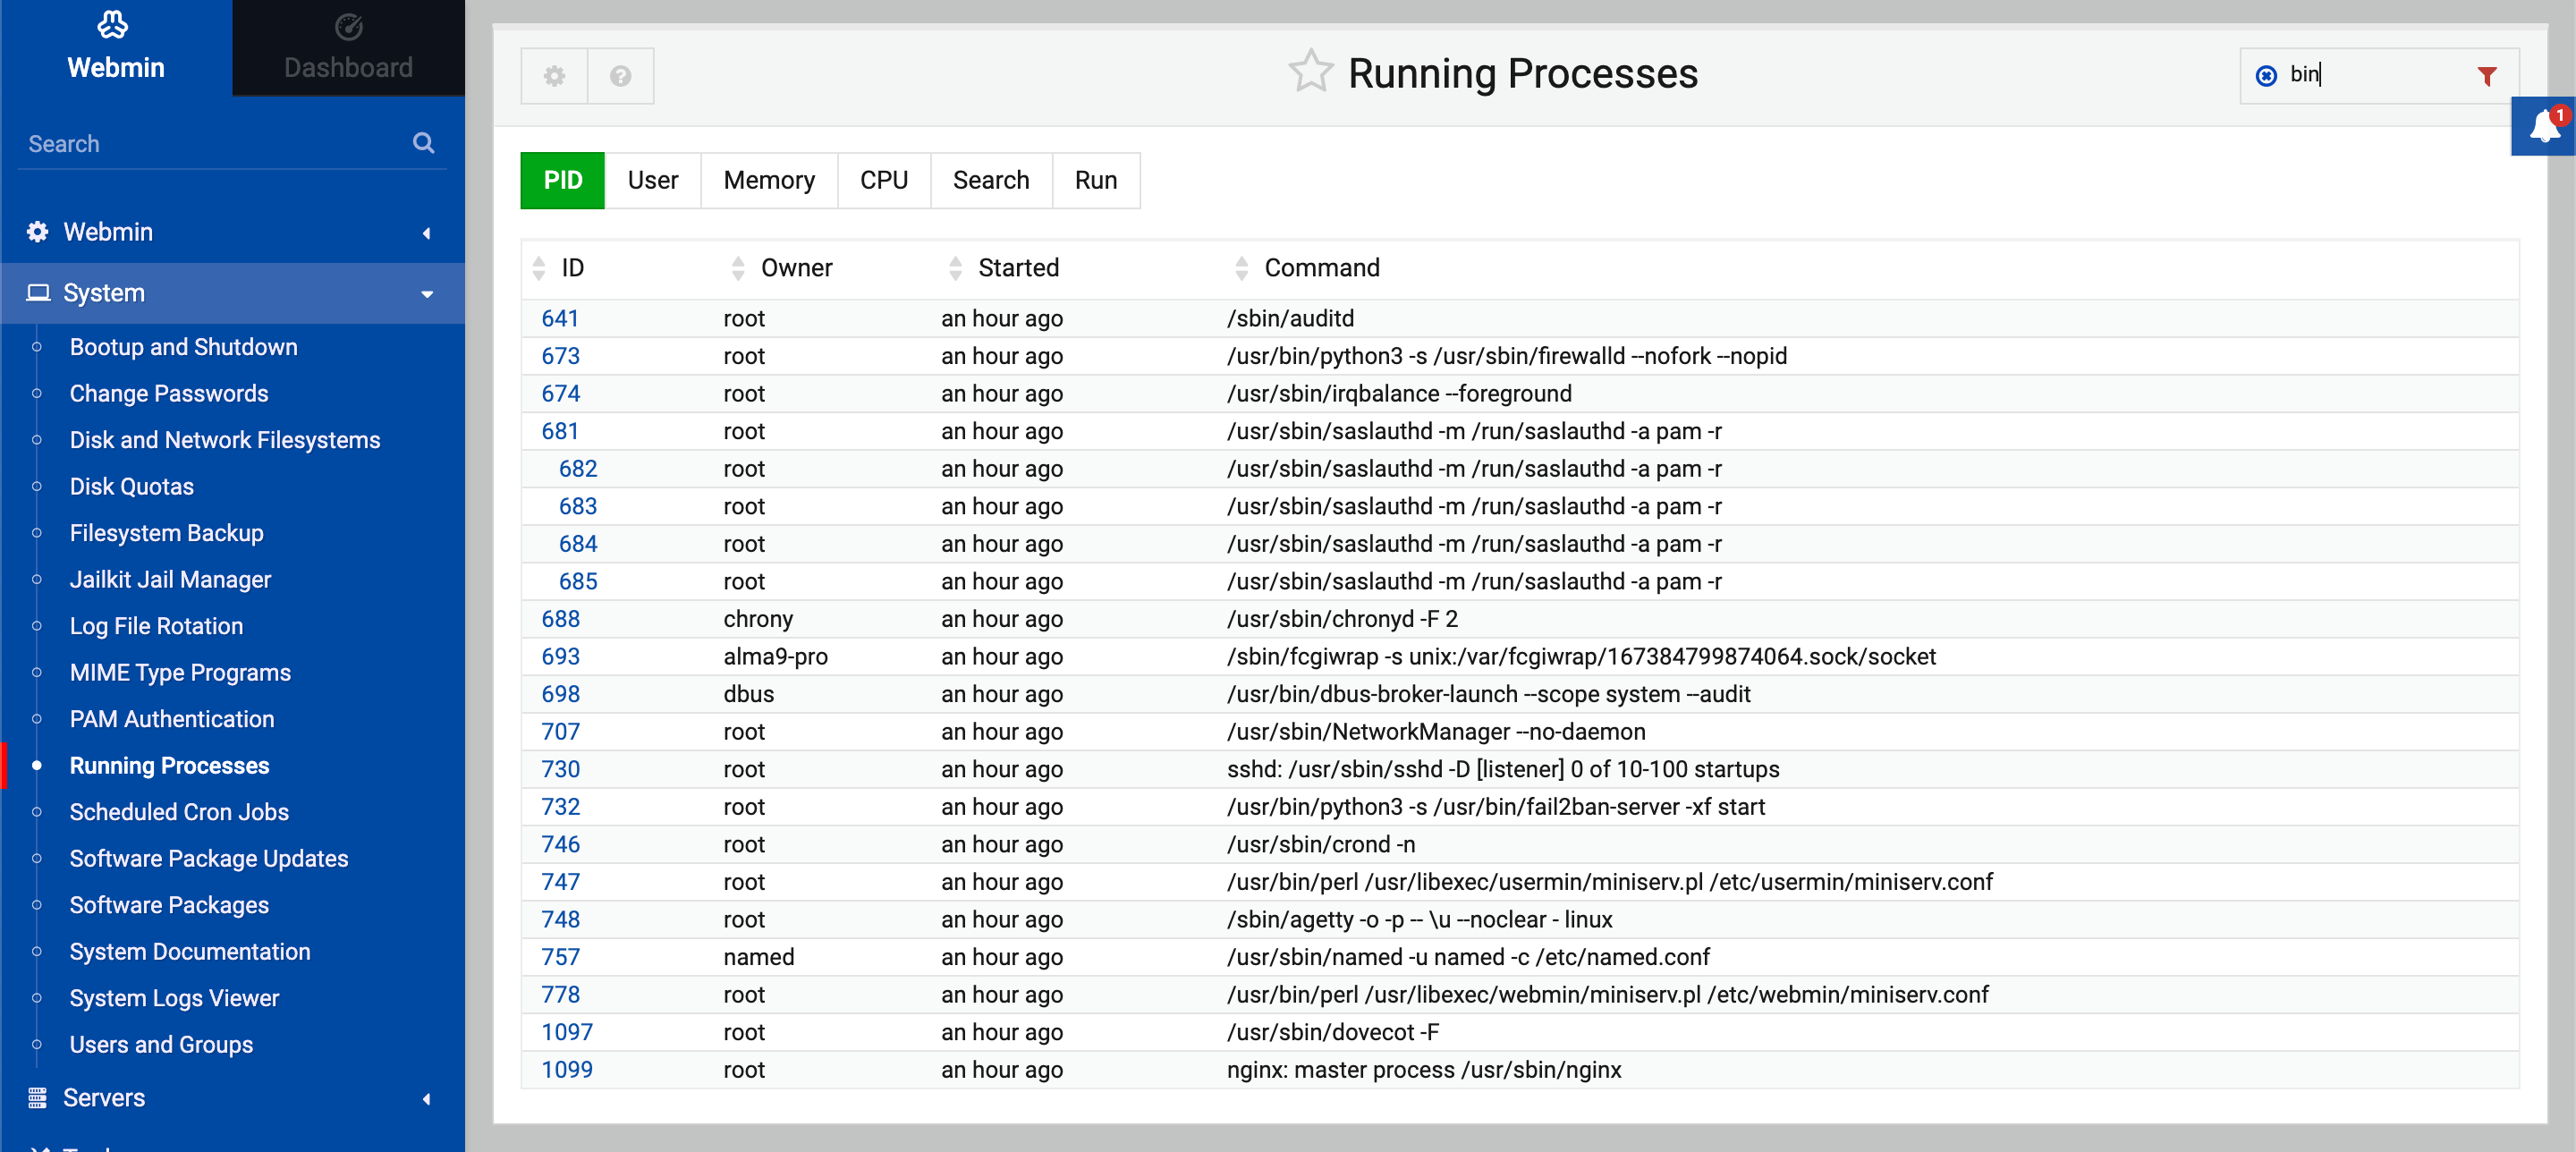Open the notification bell
This screenshot has height=1152, width=2576.
click(2541, 126)
